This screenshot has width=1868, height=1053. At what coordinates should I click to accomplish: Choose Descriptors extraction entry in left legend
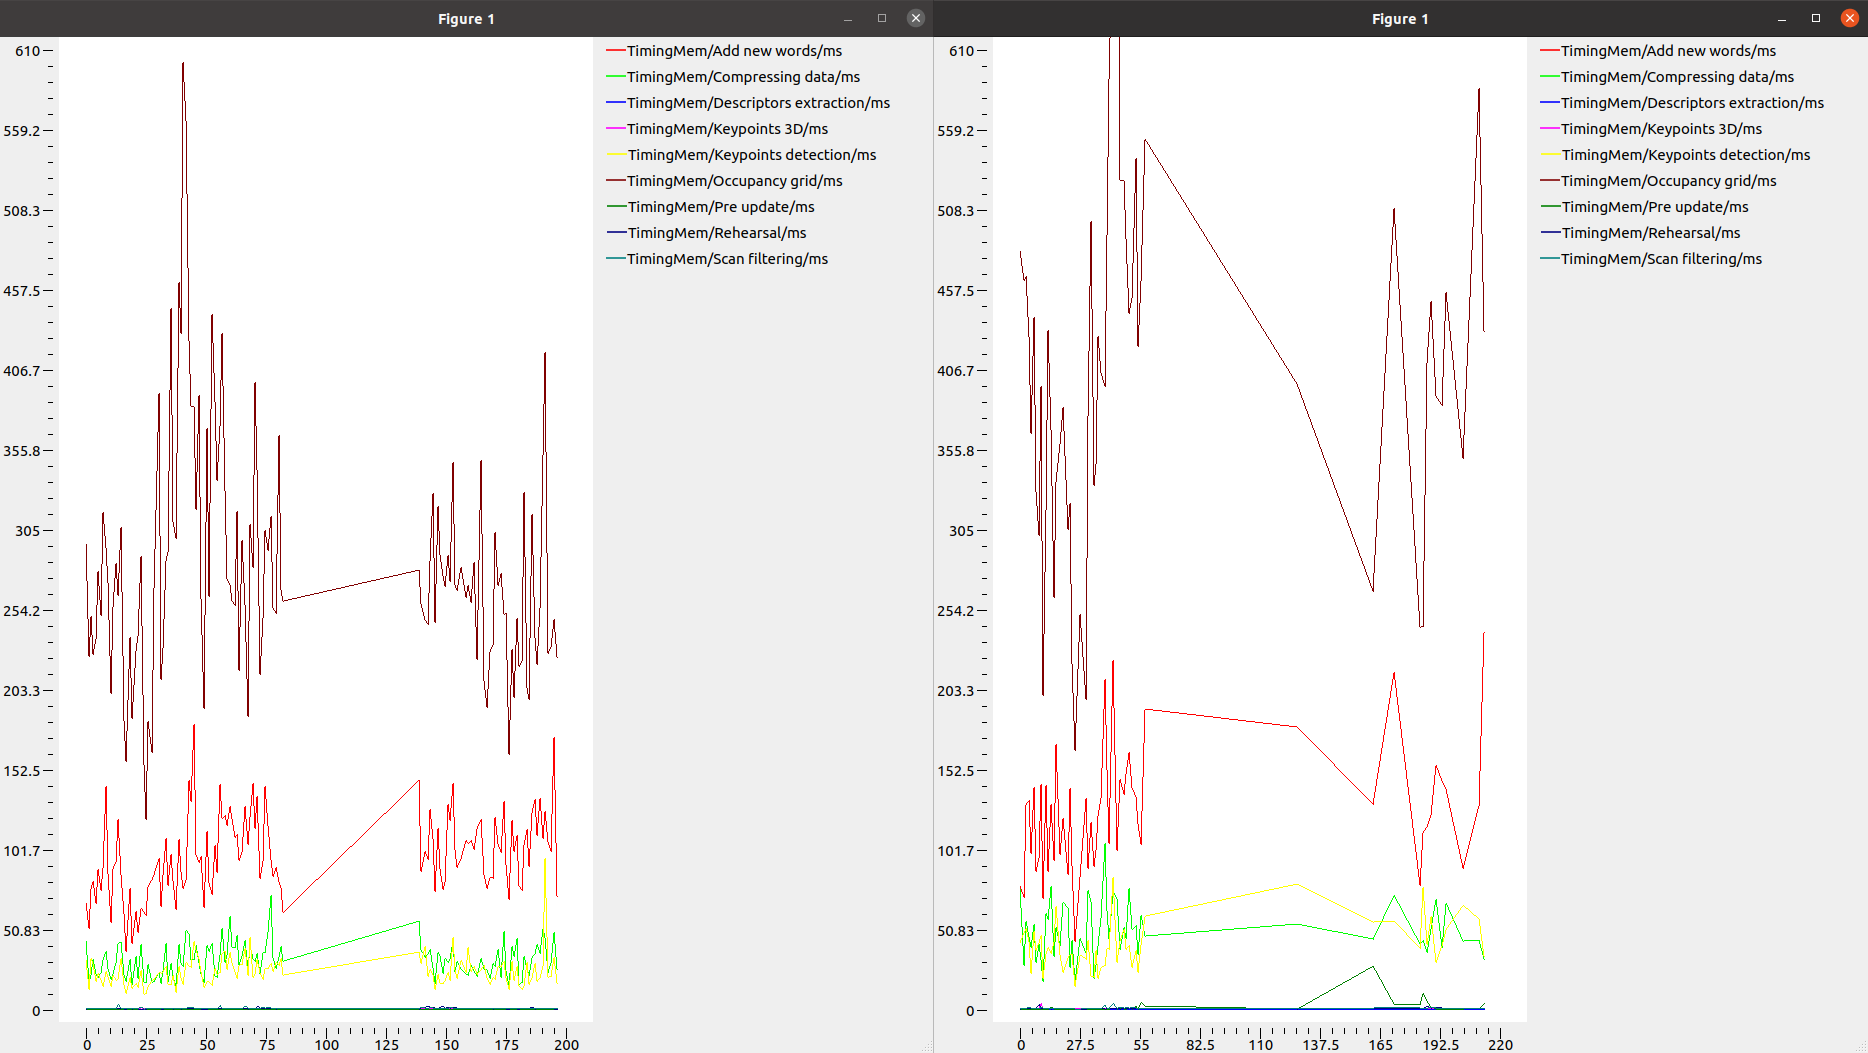point(758,103)
